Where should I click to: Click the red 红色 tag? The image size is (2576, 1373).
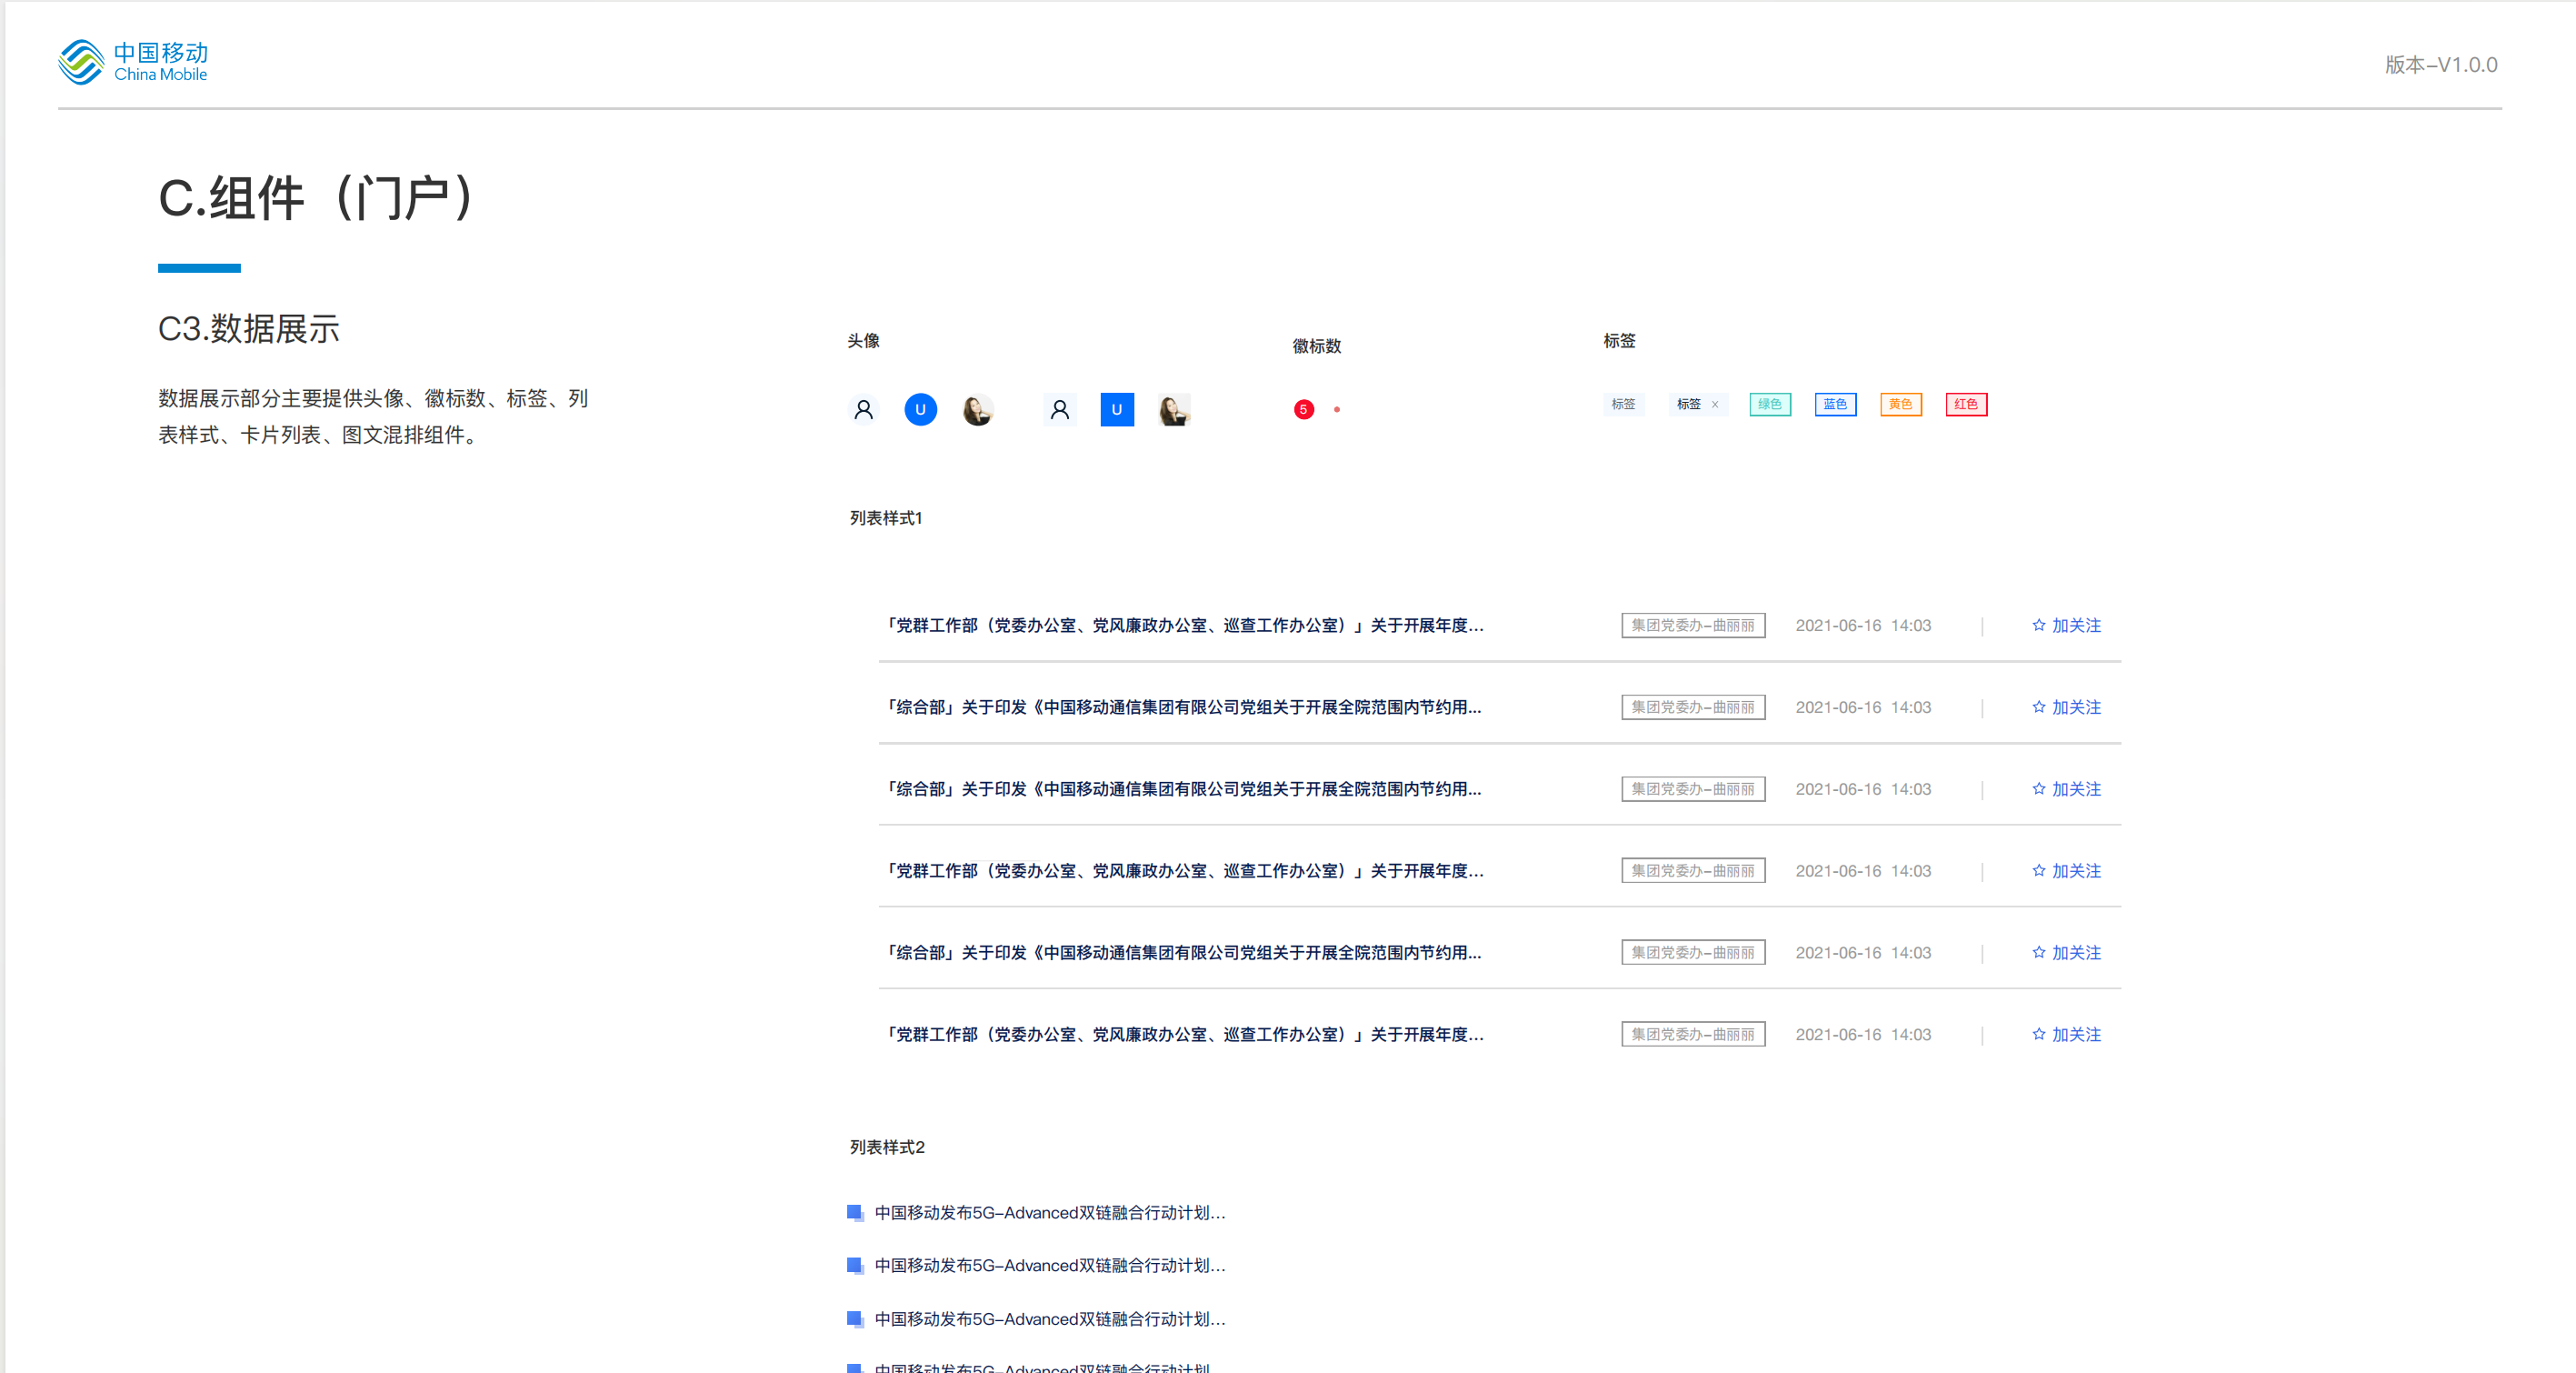pos(1966,405)
